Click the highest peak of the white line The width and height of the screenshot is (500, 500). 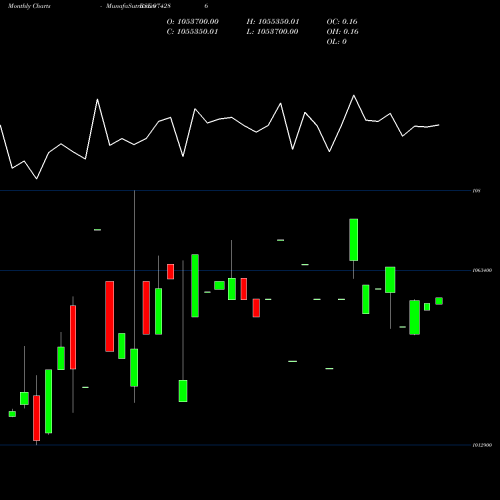tap(354, 96)
